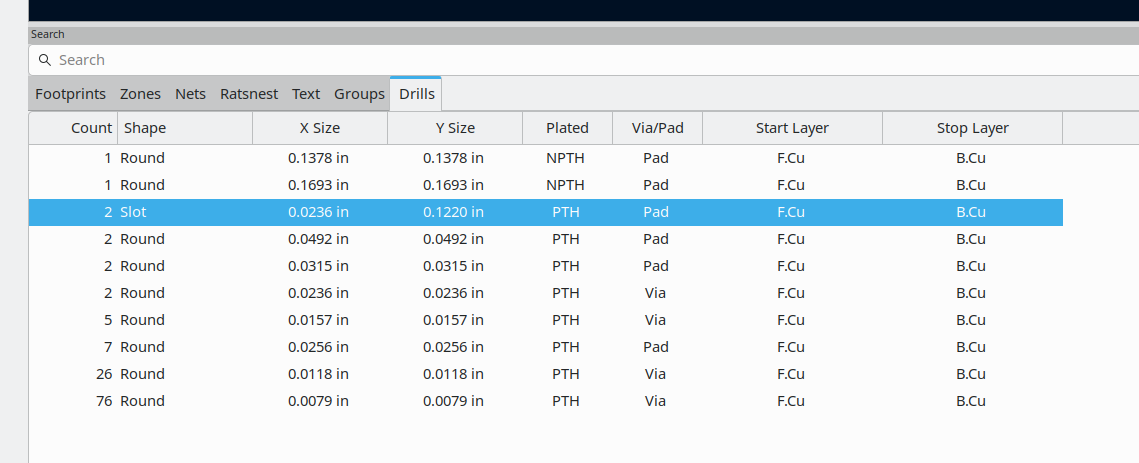Switch to the Footprints tab
The width and height of the screenshot is (1139, 463).
tap(70, 94)
